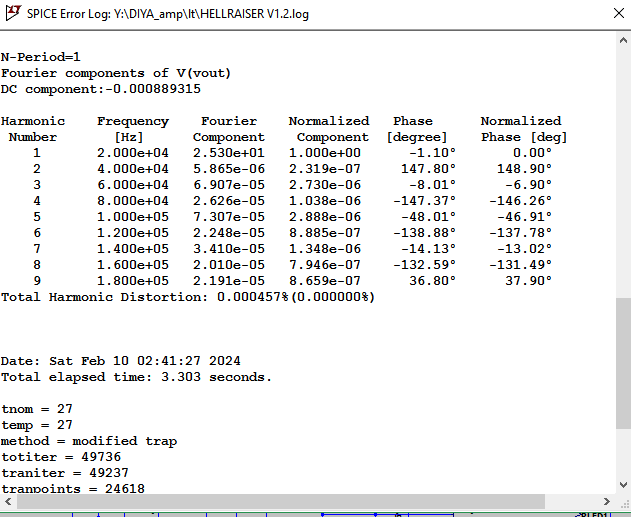Screen dimensions: 631x517
Task: Click normalized phase 148.90°
Action: [524, 169]
